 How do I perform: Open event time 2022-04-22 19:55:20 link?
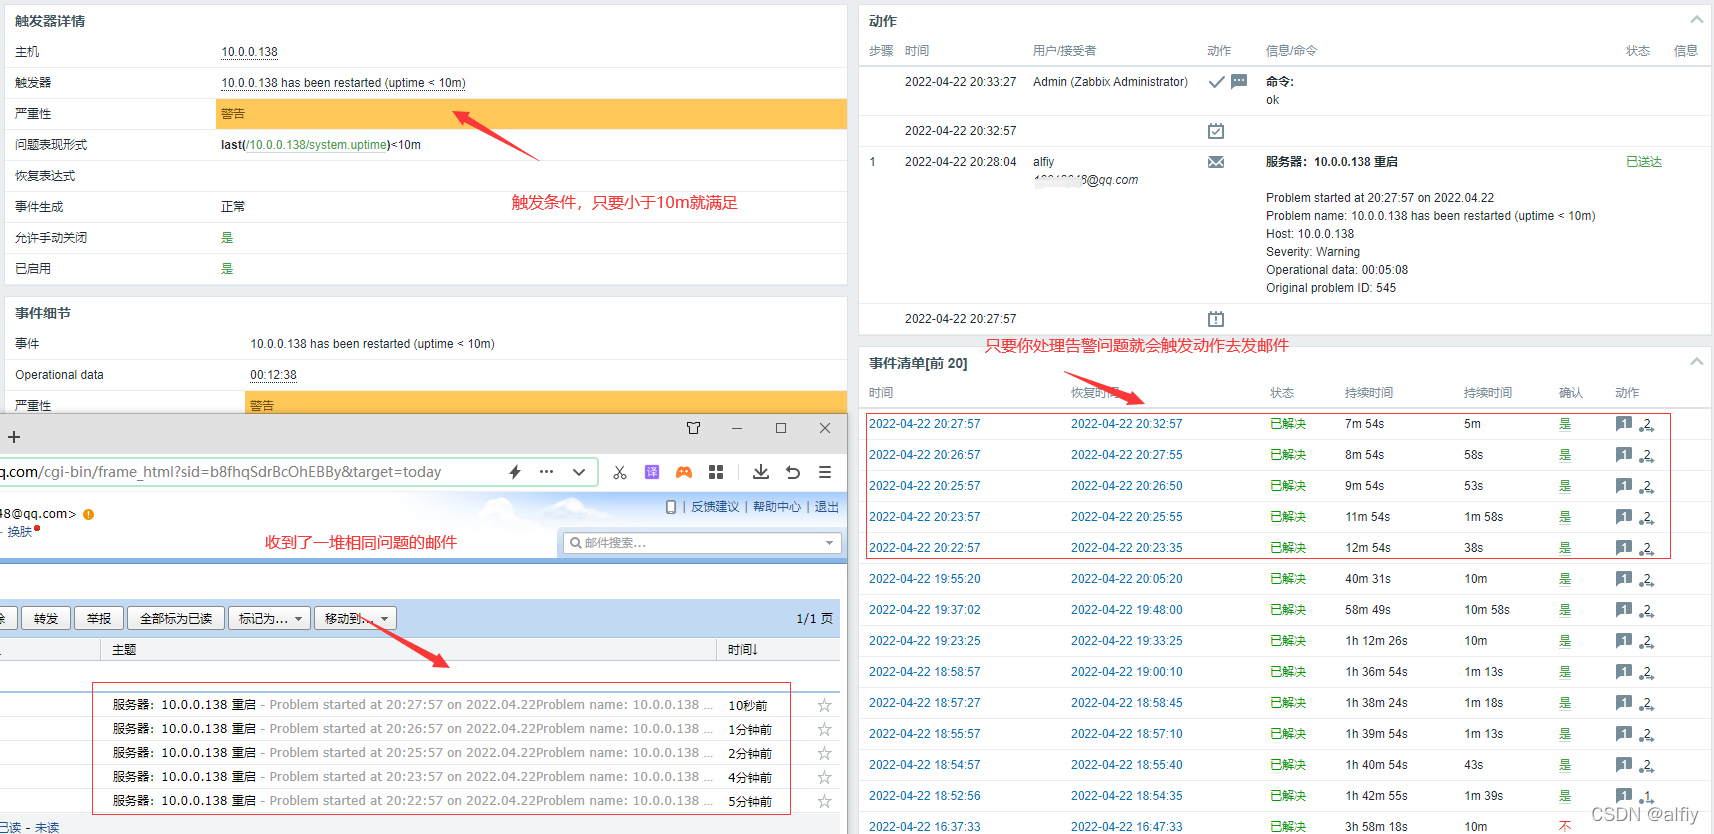point(924,579)
